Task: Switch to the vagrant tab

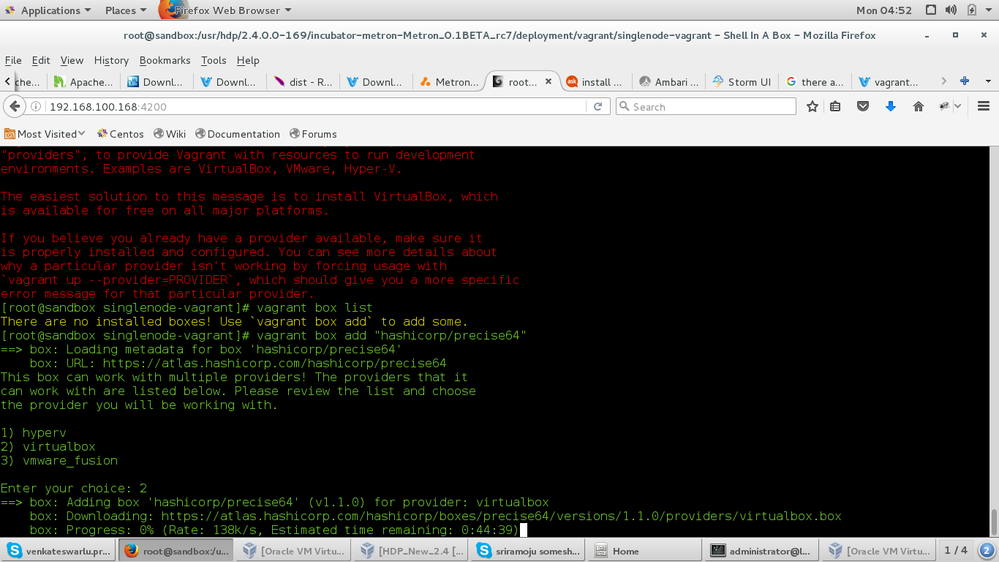Action: pyautogui.click(x=889, y=82)
